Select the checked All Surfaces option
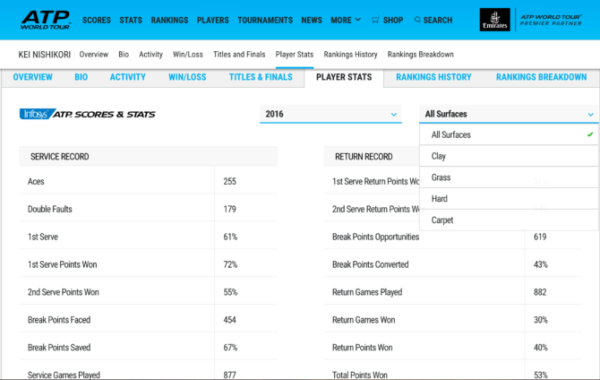This screenshot has height=380, width=600. 509,135
